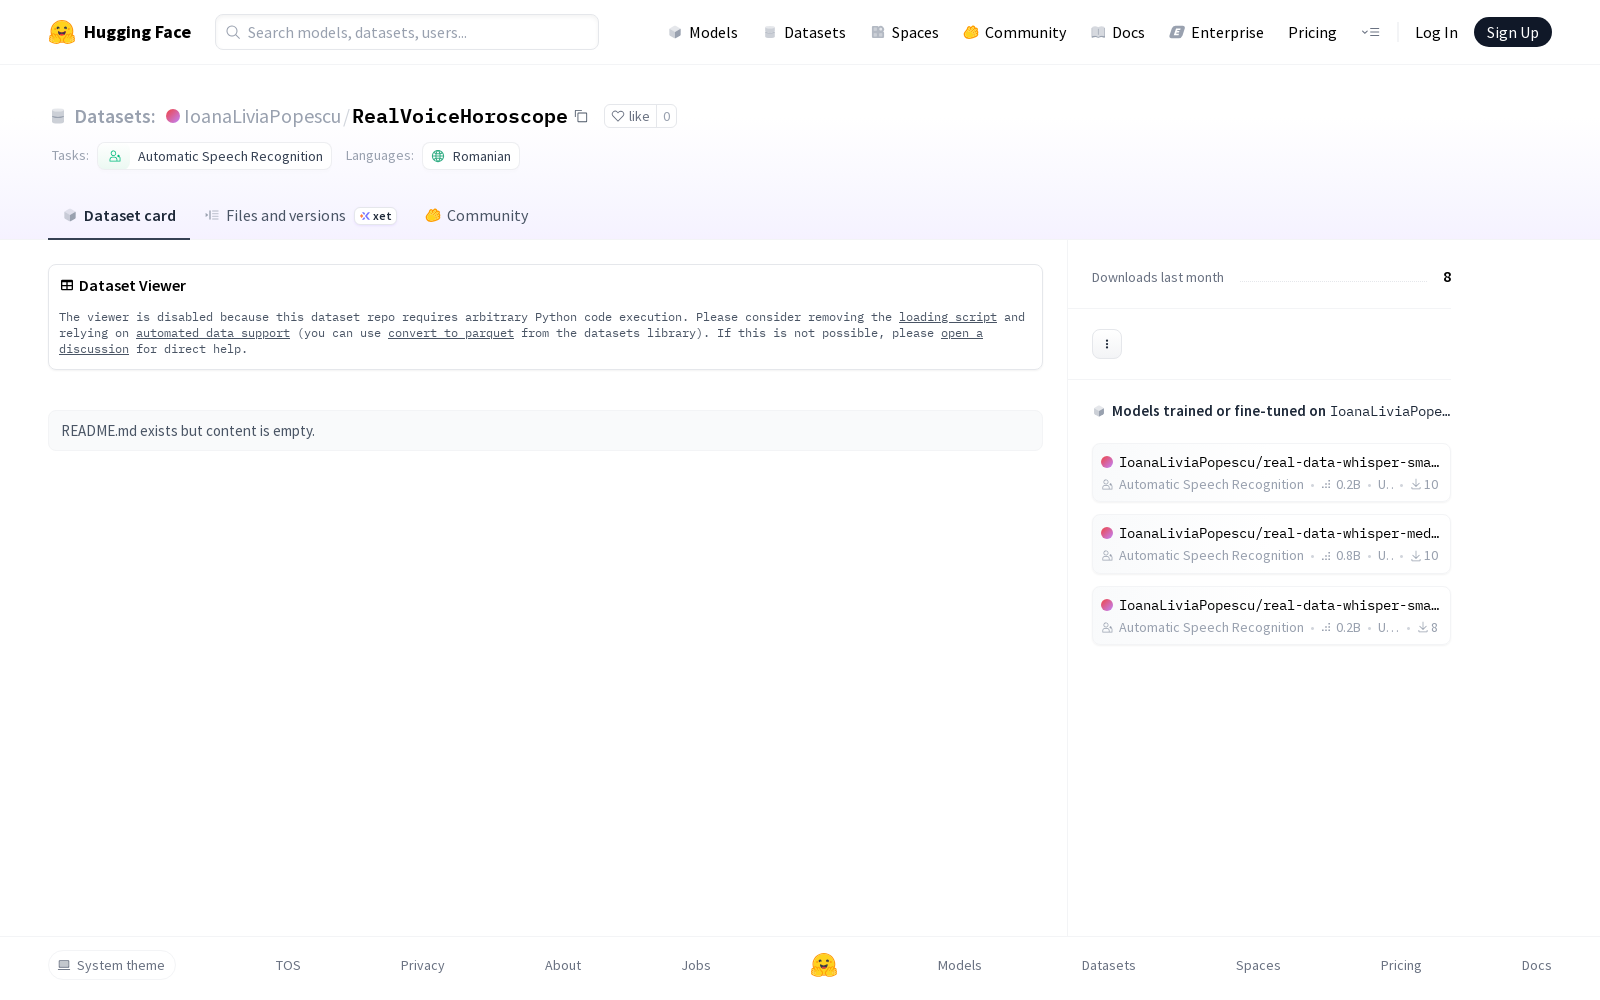
Task: Select the Romanian language tag
Action: click(x=471, y=156)
